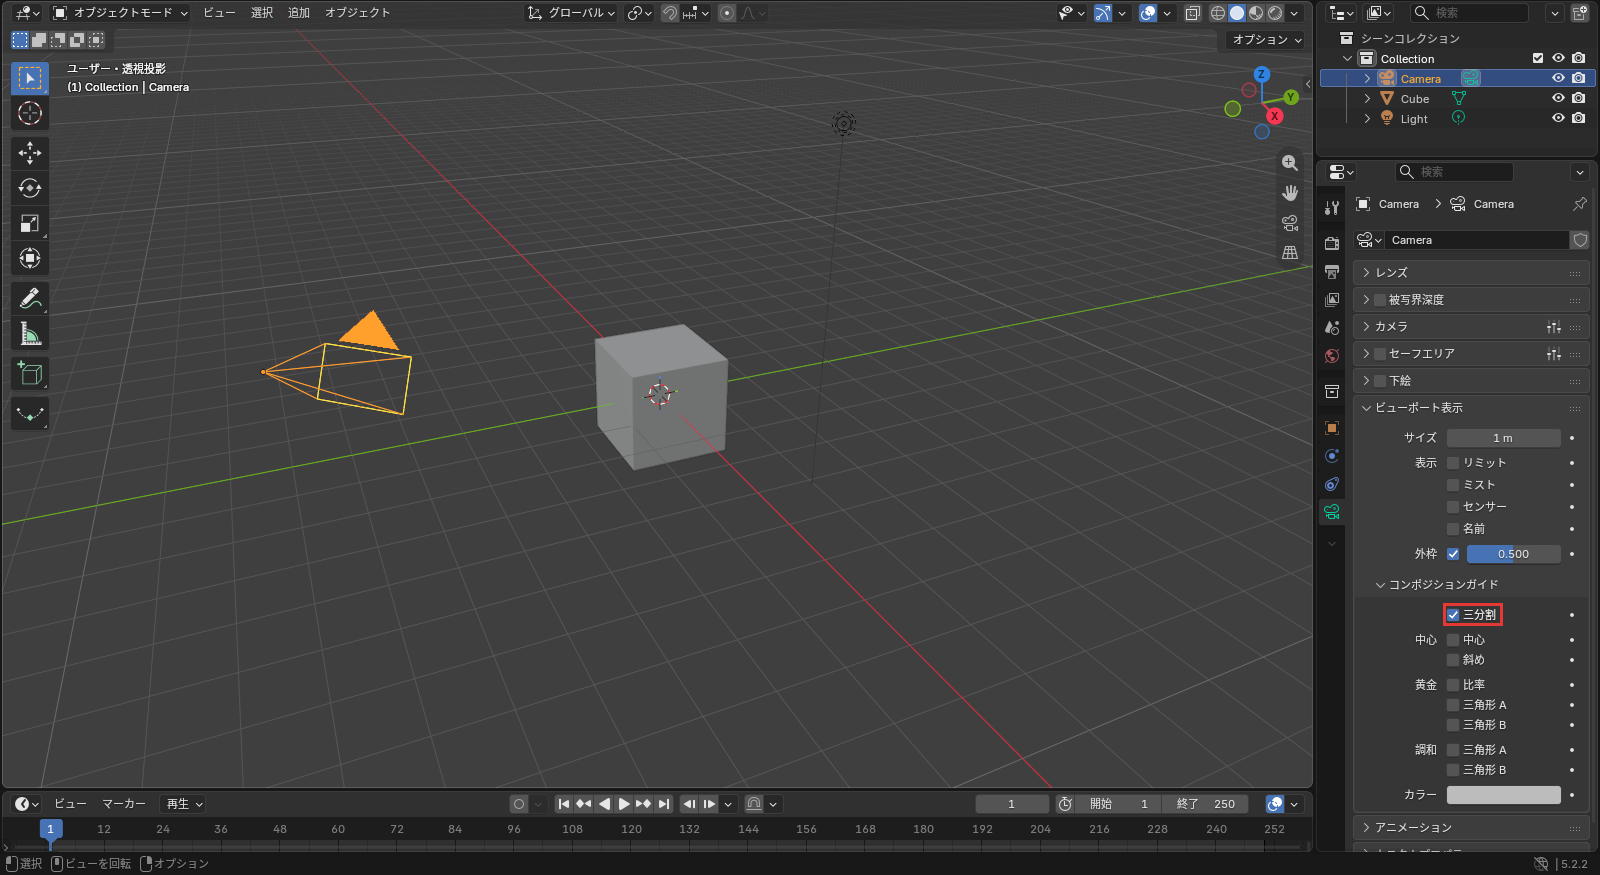Play the animation forward

tap(624, 804)
